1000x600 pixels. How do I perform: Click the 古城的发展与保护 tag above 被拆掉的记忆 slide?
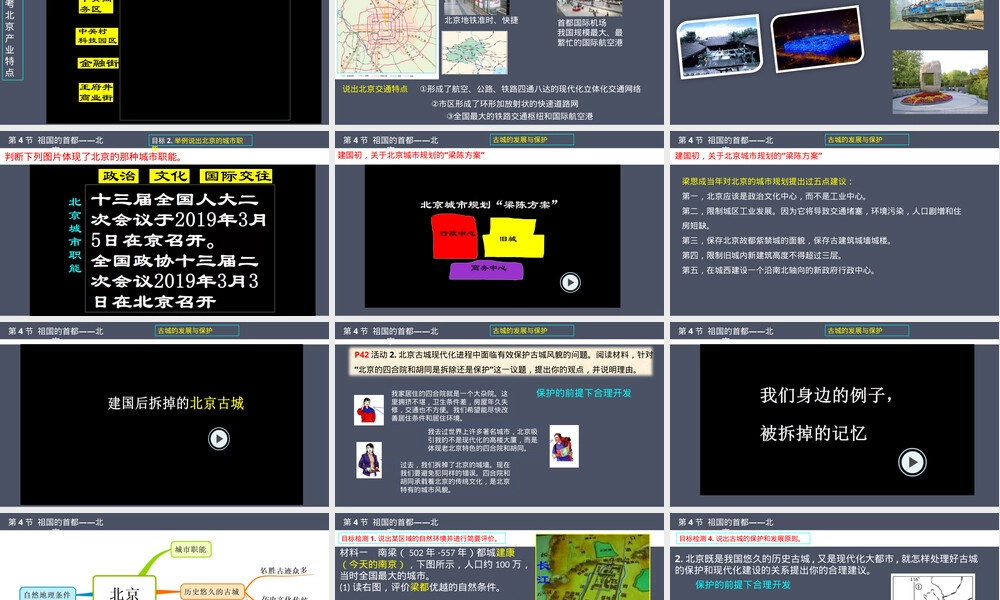coord(867,331)
